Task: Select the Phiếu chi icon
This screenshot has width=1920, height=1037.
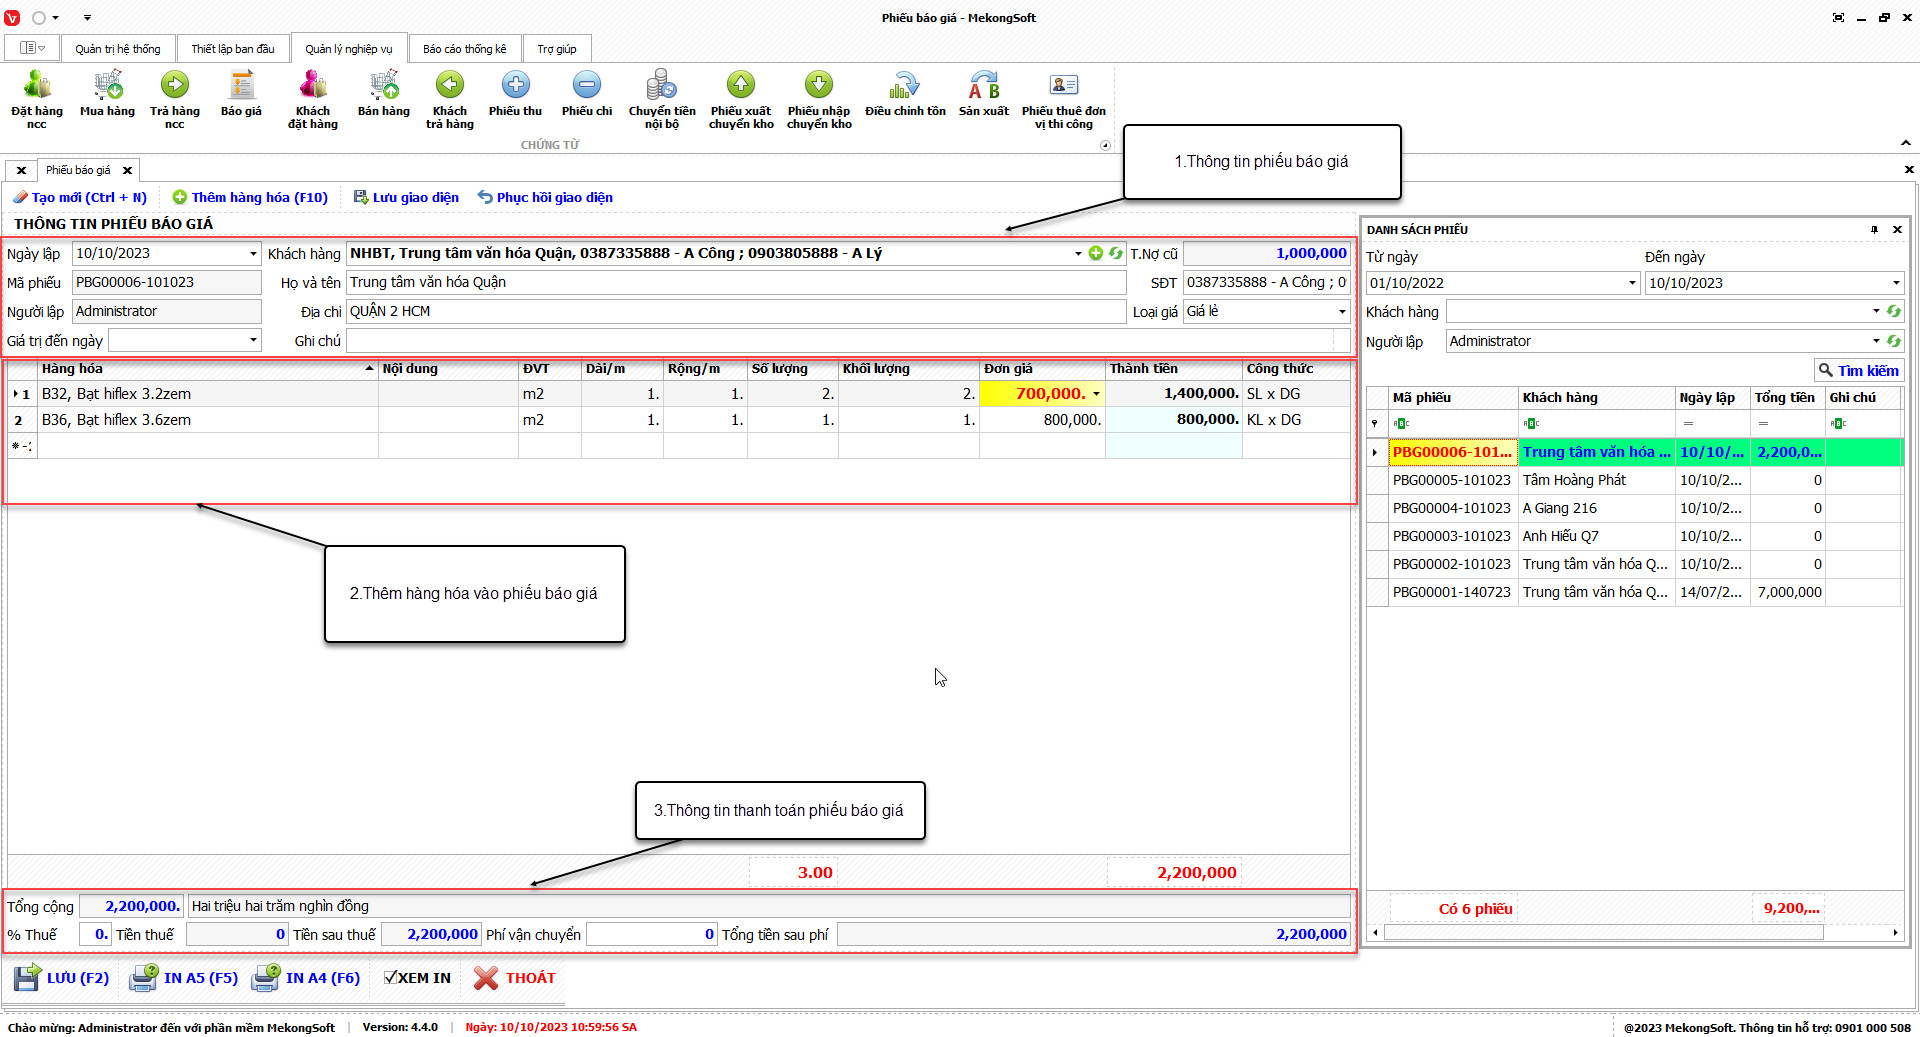Action: 587,86
